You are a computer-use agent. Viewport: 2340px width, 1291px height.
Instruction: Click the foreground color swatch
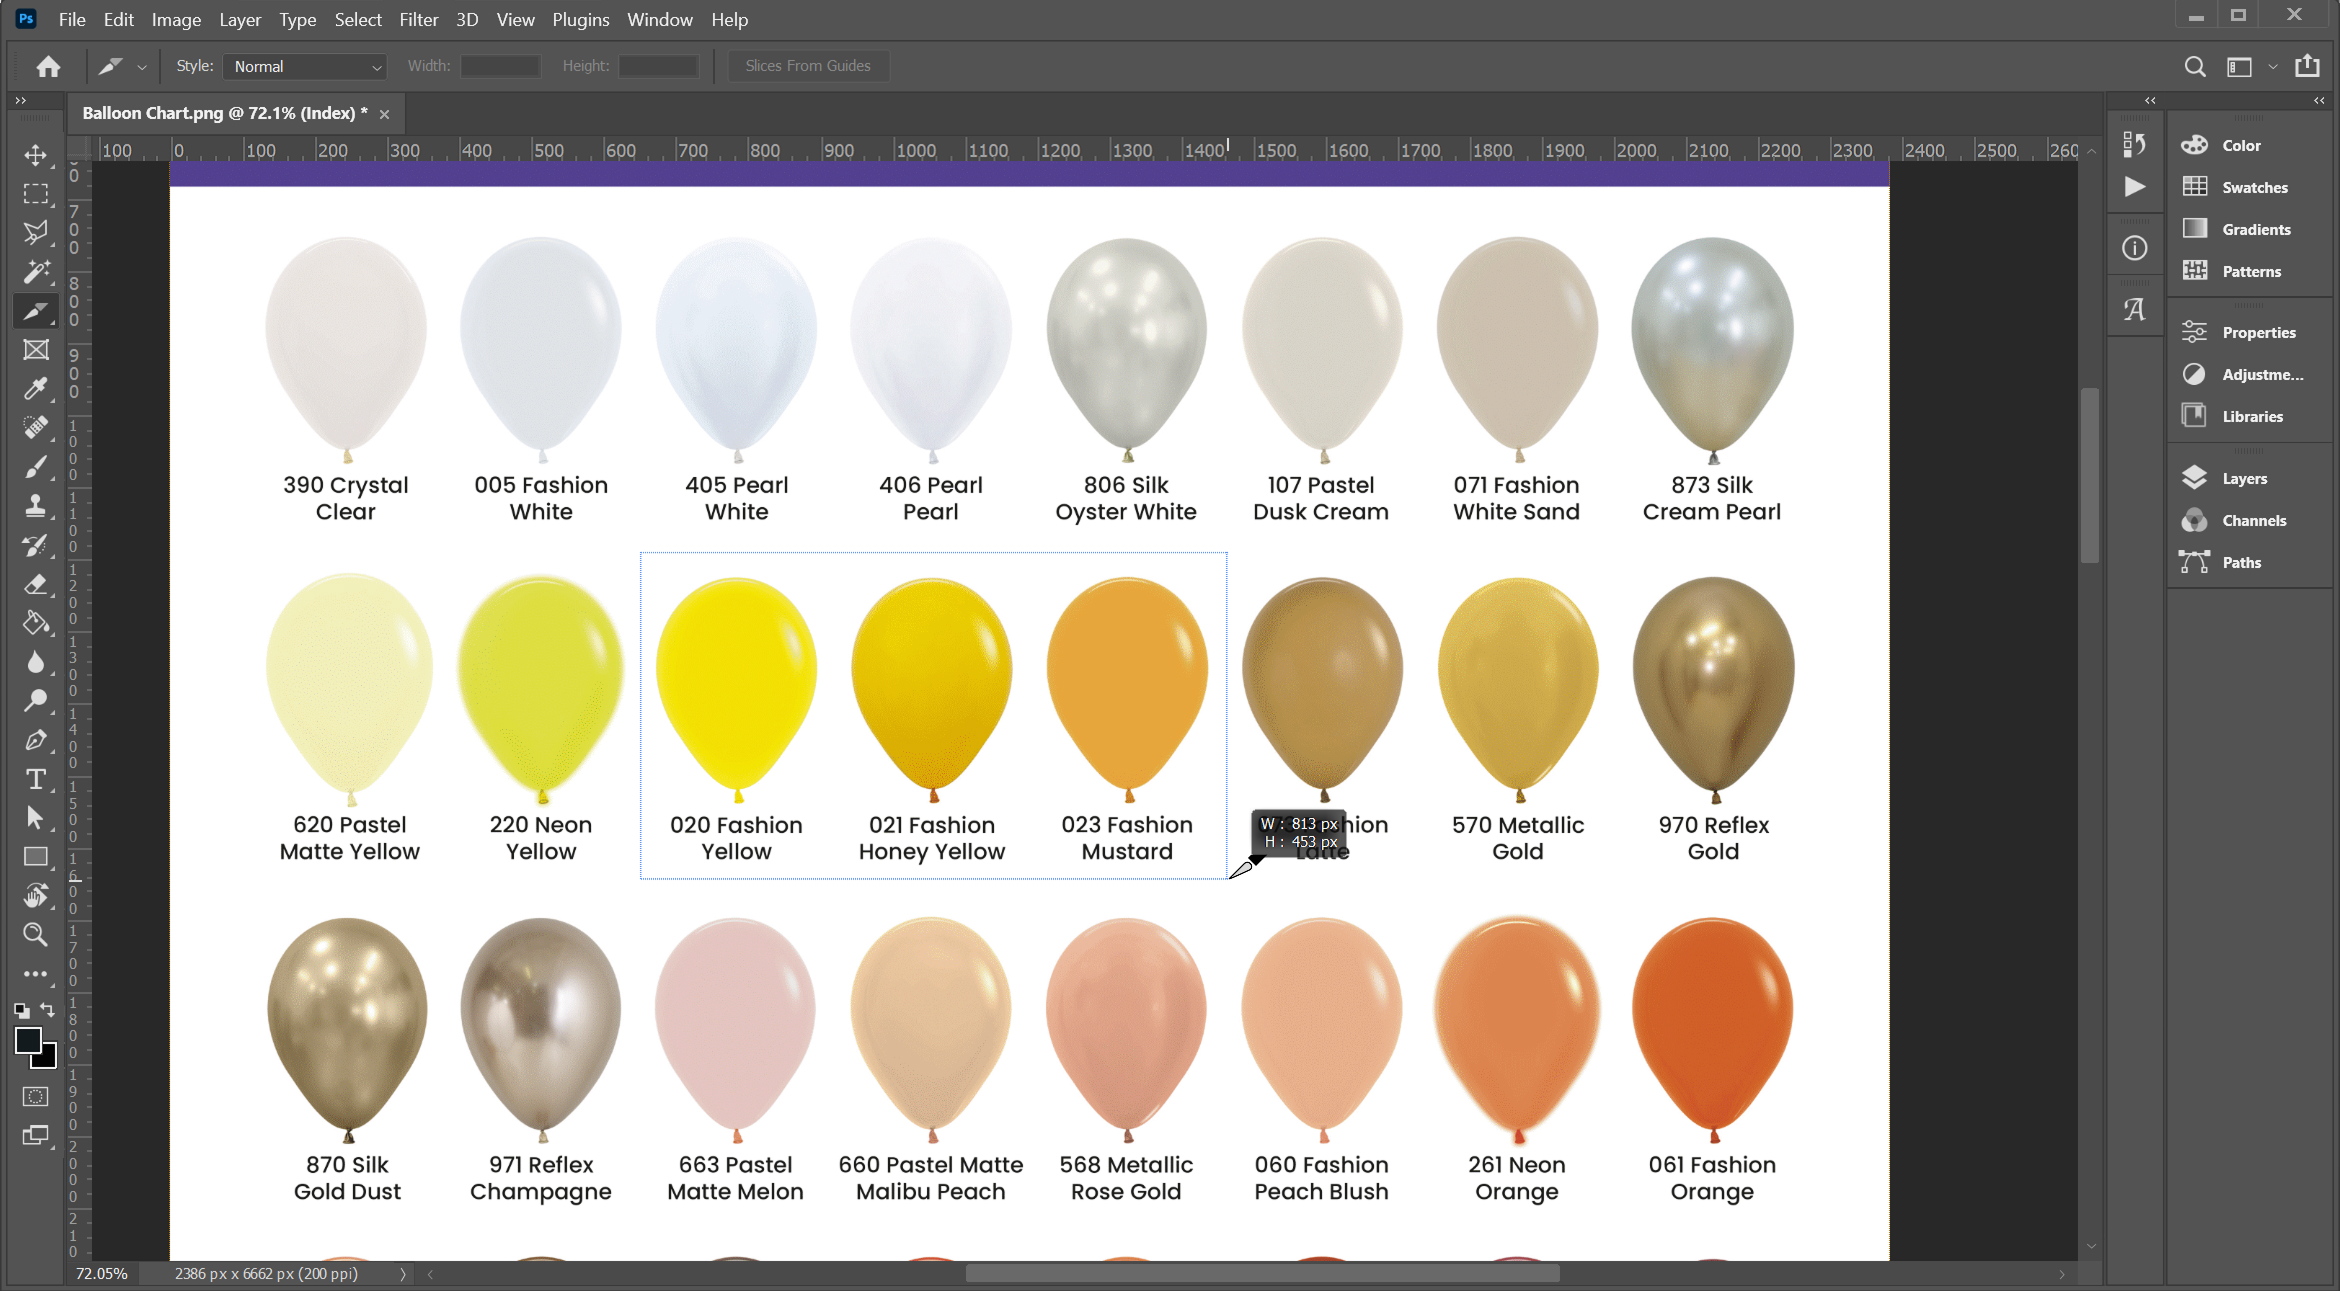[x=28, y=1041]
